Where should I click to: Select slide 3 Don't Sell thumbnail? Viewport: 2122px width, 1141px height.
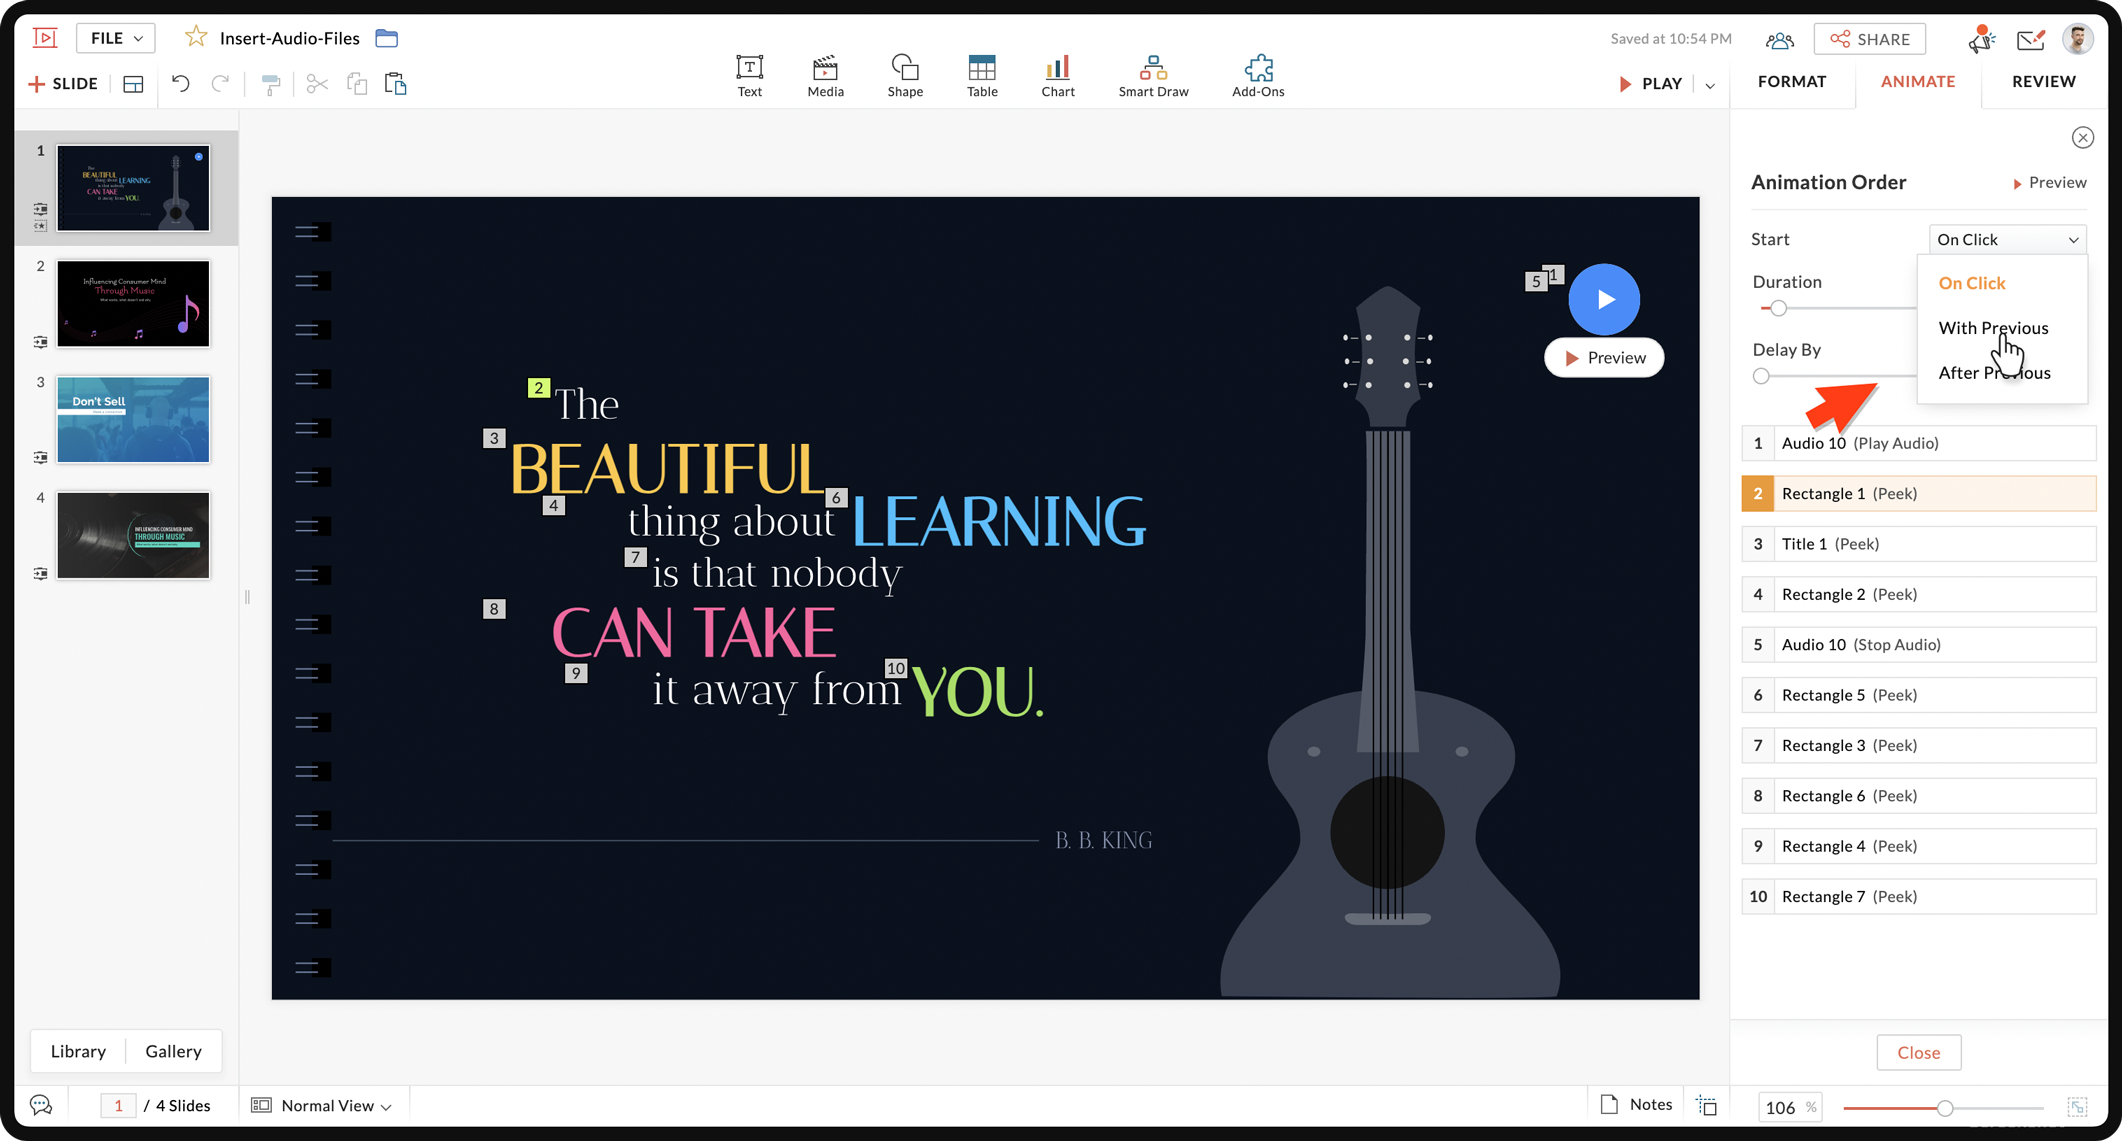click(x=133, y=419)
